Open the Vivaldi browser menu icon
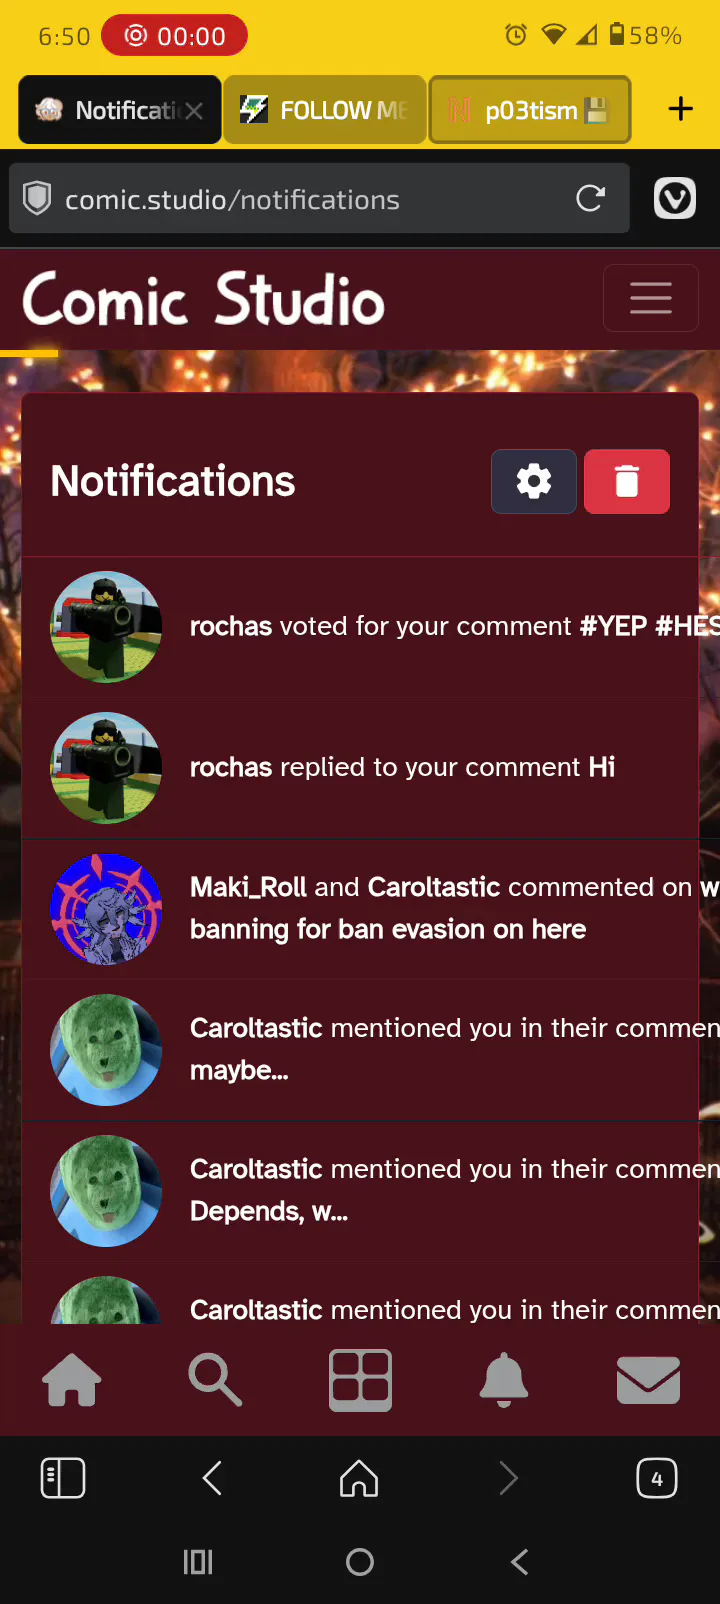The width and height of the screenshot is (720, 1604). 675,199
